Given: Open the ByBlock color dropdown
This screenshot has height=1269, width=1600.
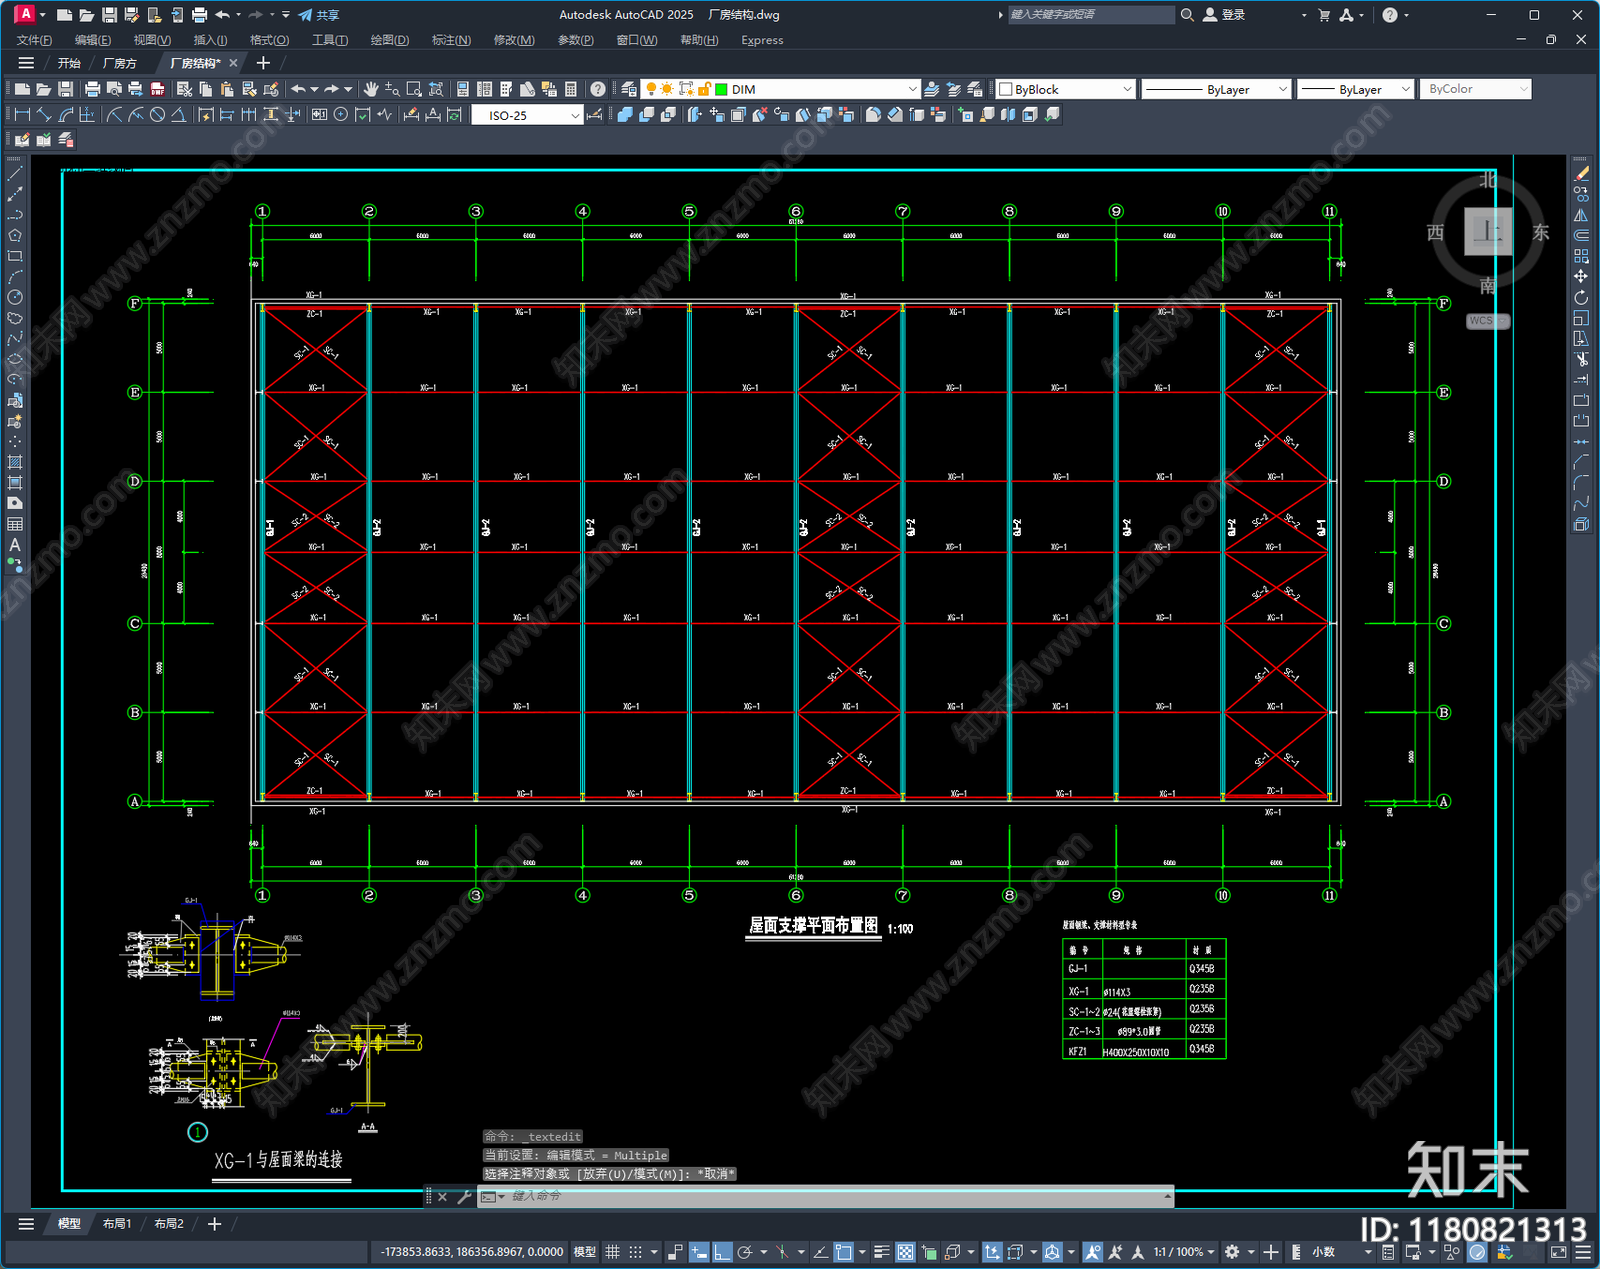Looking at the screenshot, I should click(x=1127, y=89).
